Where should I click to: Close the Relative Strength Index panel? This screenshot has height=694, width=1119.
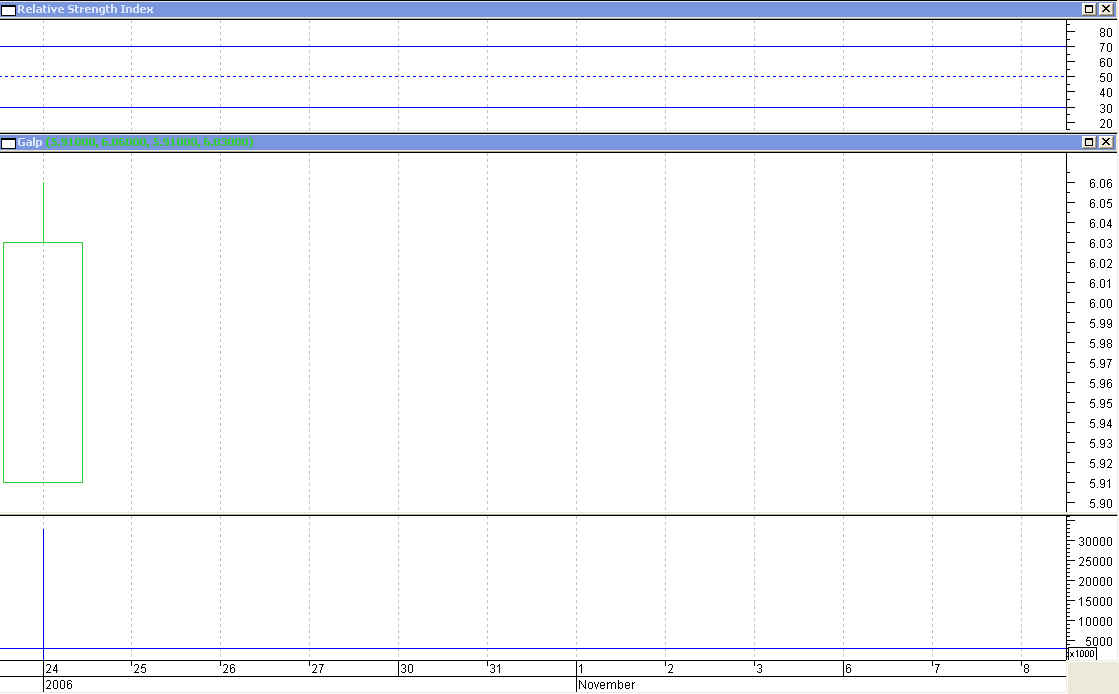point(1105,9)
